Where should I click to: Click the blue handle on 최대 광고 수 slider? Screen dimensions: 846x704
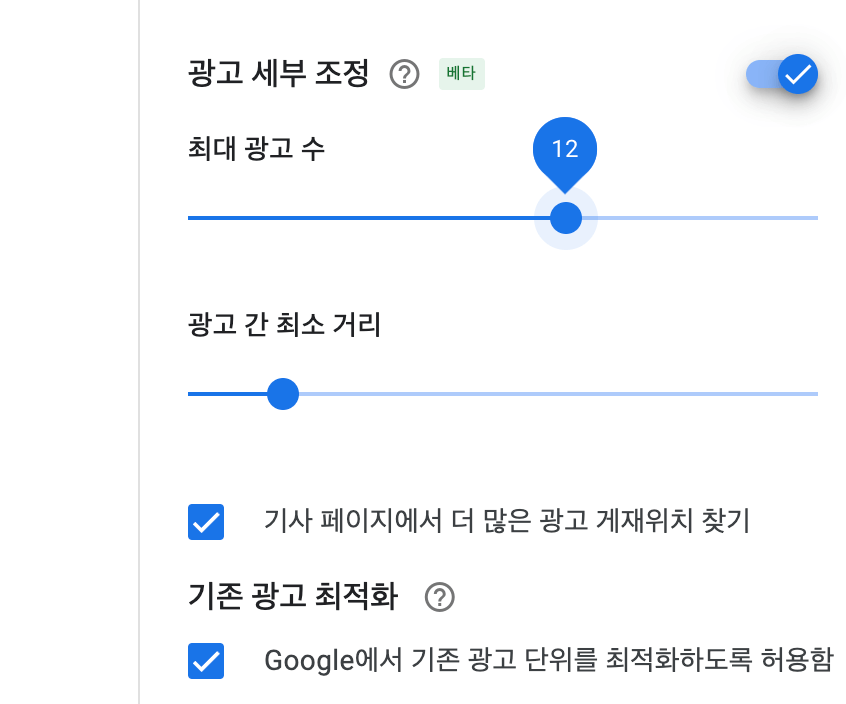(566, 217)
